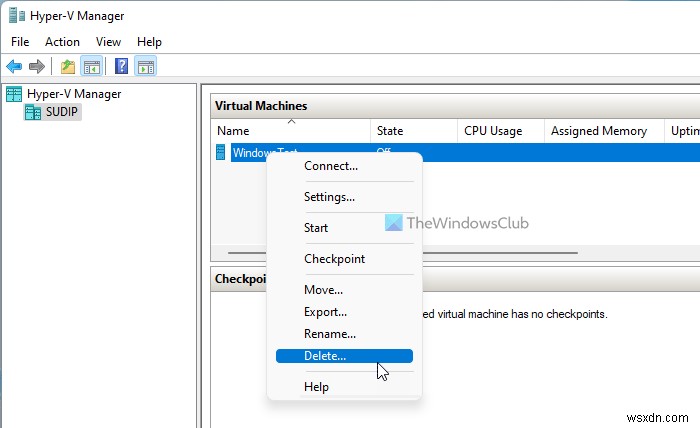Click the Back arrow toolbar icon
Image resolution: width=700 pixels, height=428 pixels.
(x=14, y=67)
